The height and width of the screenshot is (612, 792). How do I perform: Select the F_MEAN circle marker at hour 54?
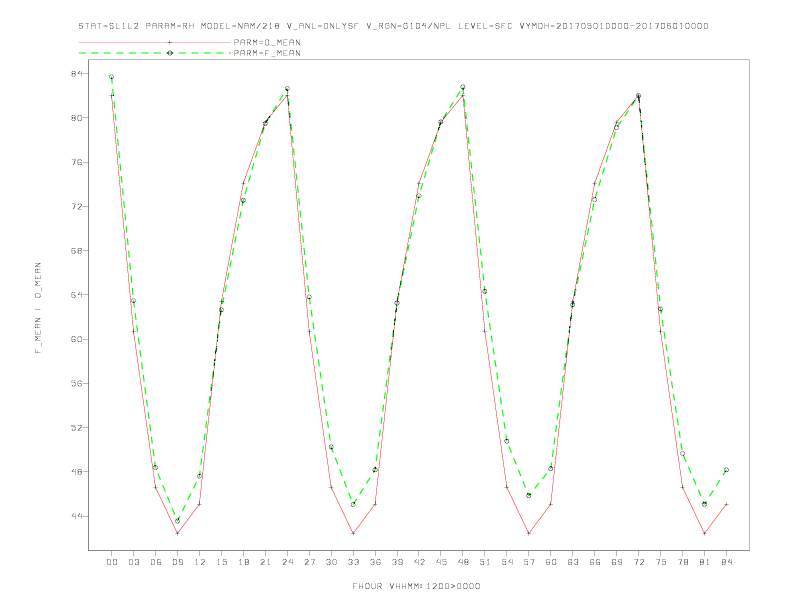click(507, 441)
